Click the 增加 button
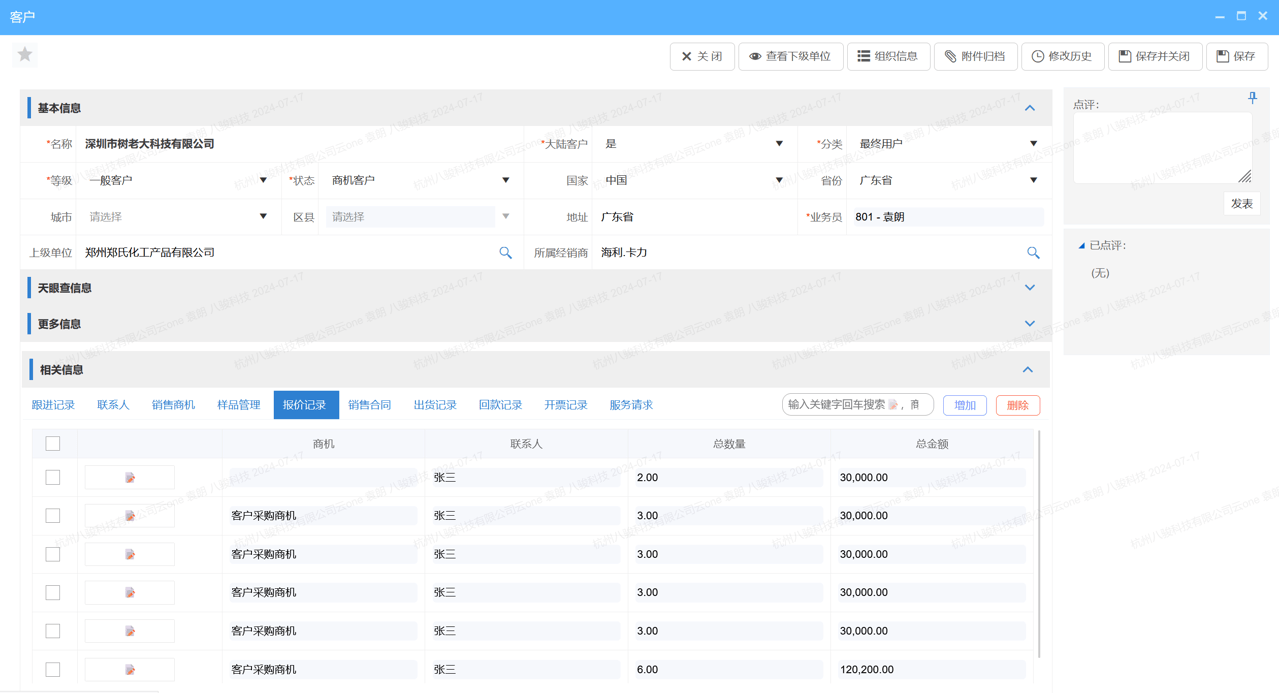 (x=964, y=405)
